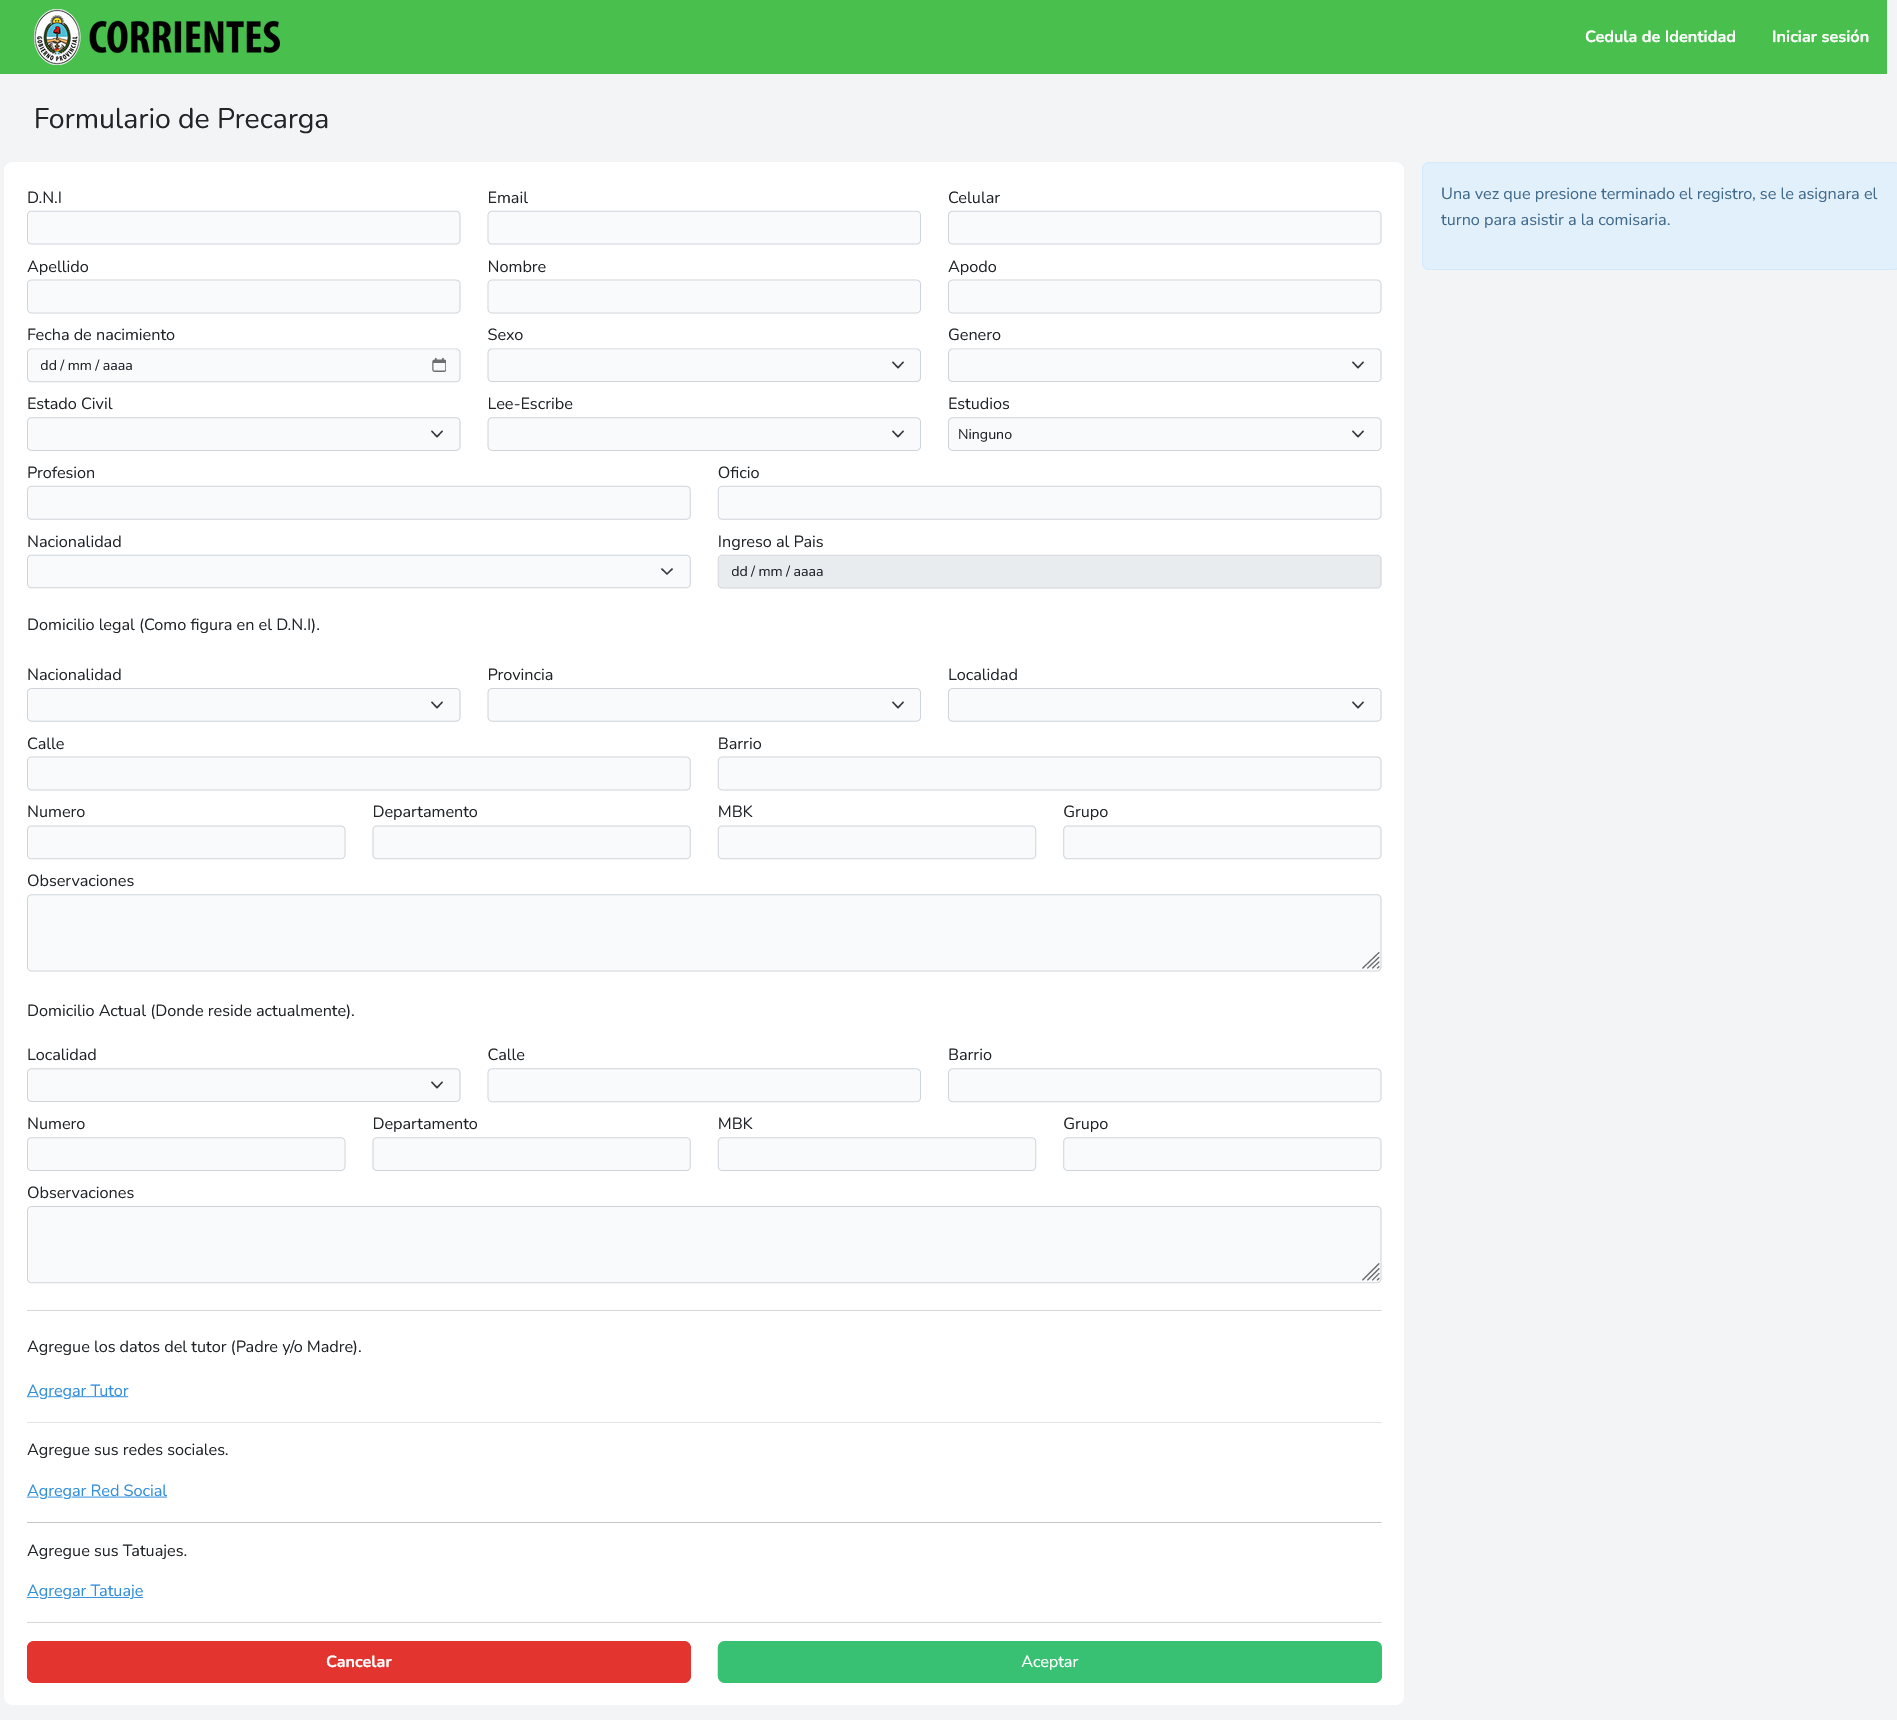The height and width of the screenshot is (1720, 1897).
Task: Click the Celular input field
Action: [x=1163, y=228]
